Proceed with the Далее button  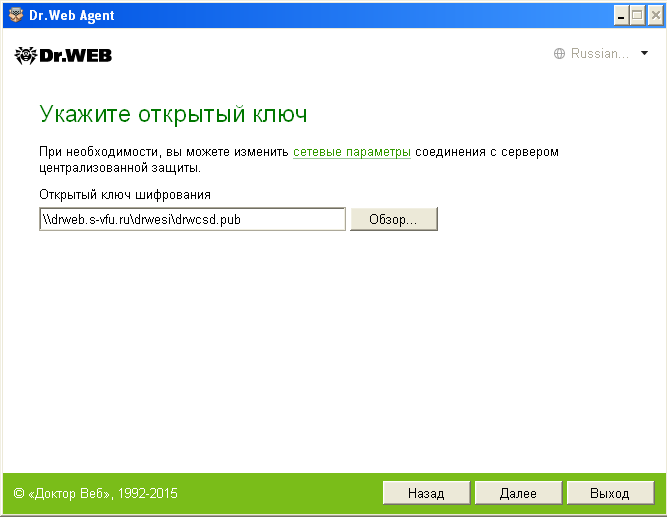coord(518,493)
